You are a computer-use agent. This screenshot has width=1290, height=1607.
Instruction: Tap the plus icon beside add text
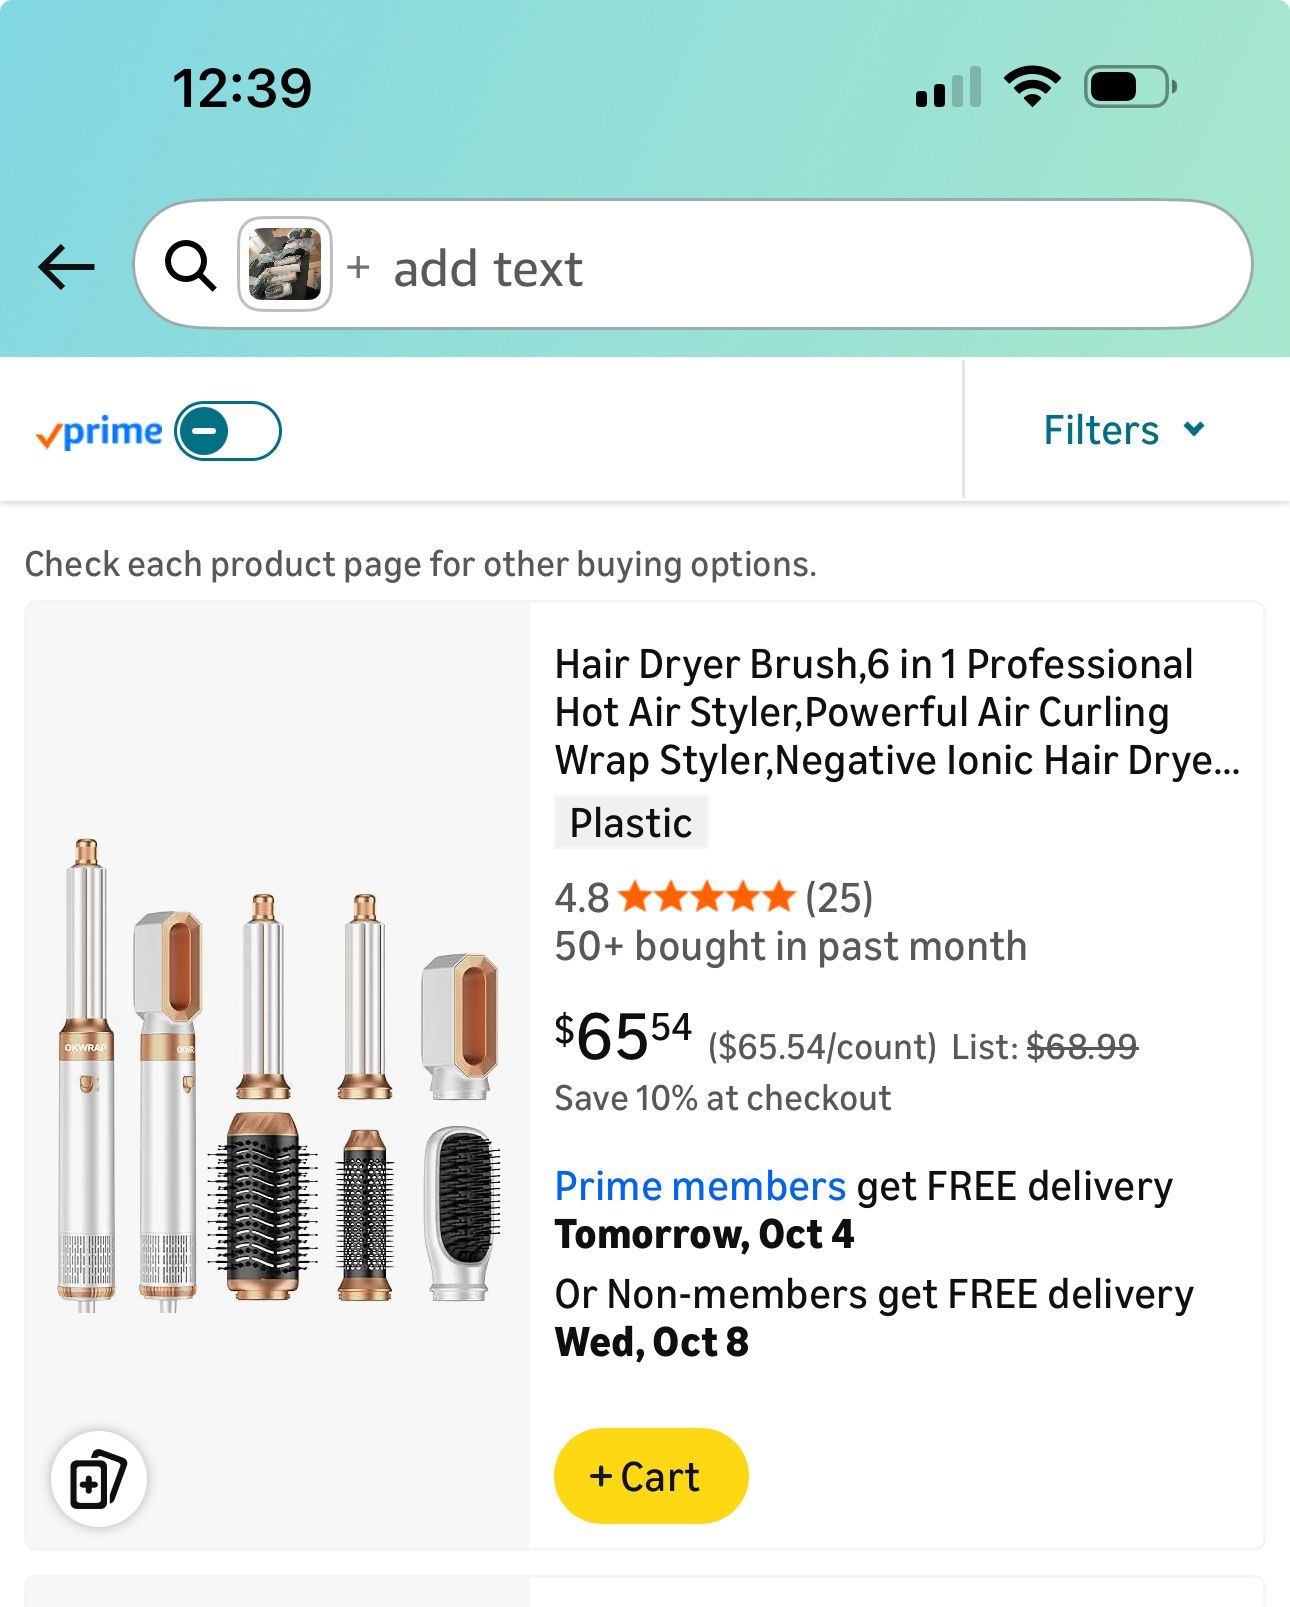click(x=358, y=267)
